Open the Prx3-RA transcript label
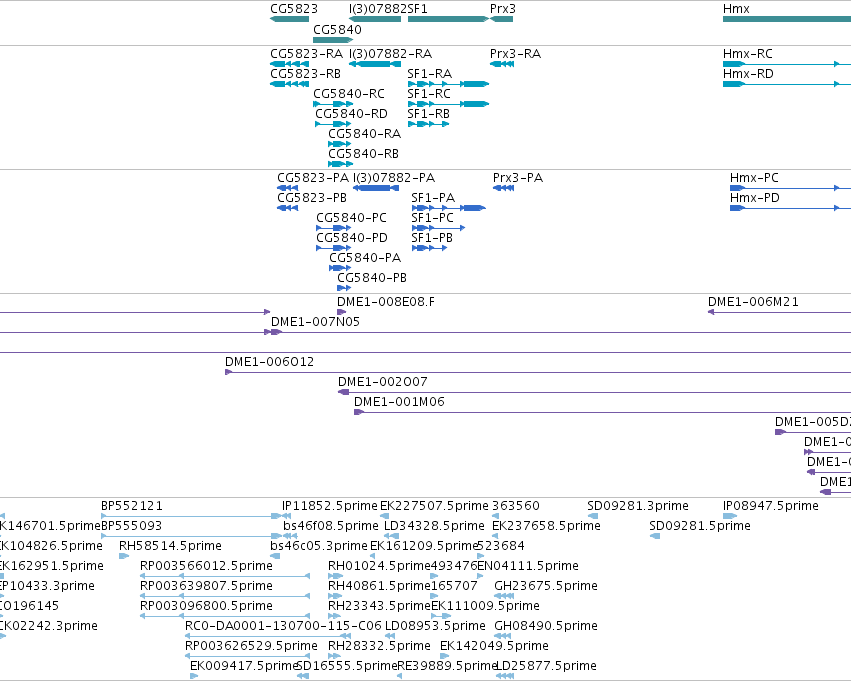851x681 pixels. (515, 54)
